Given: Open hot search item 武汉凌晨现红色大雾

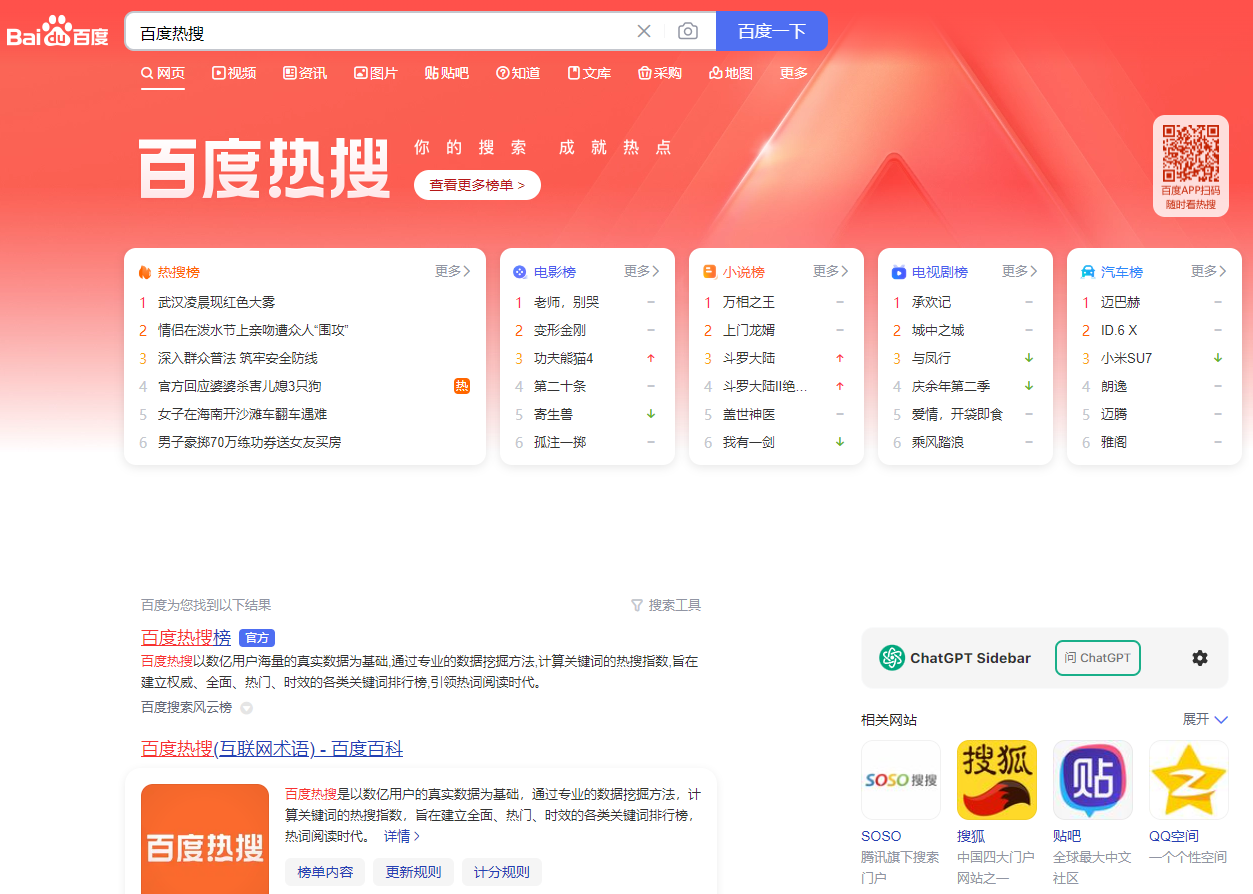Looking at the screenshot, I should point(216,302).
